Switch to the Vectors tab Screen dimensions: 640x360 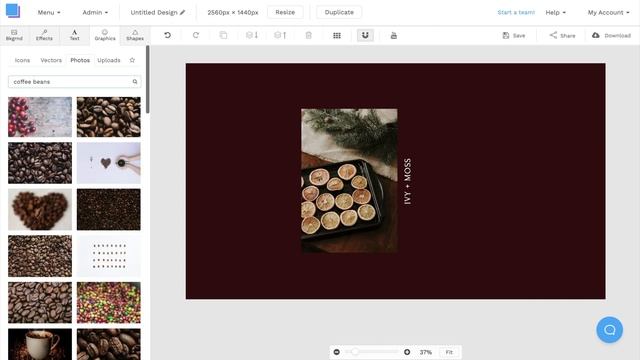[51, 60]
